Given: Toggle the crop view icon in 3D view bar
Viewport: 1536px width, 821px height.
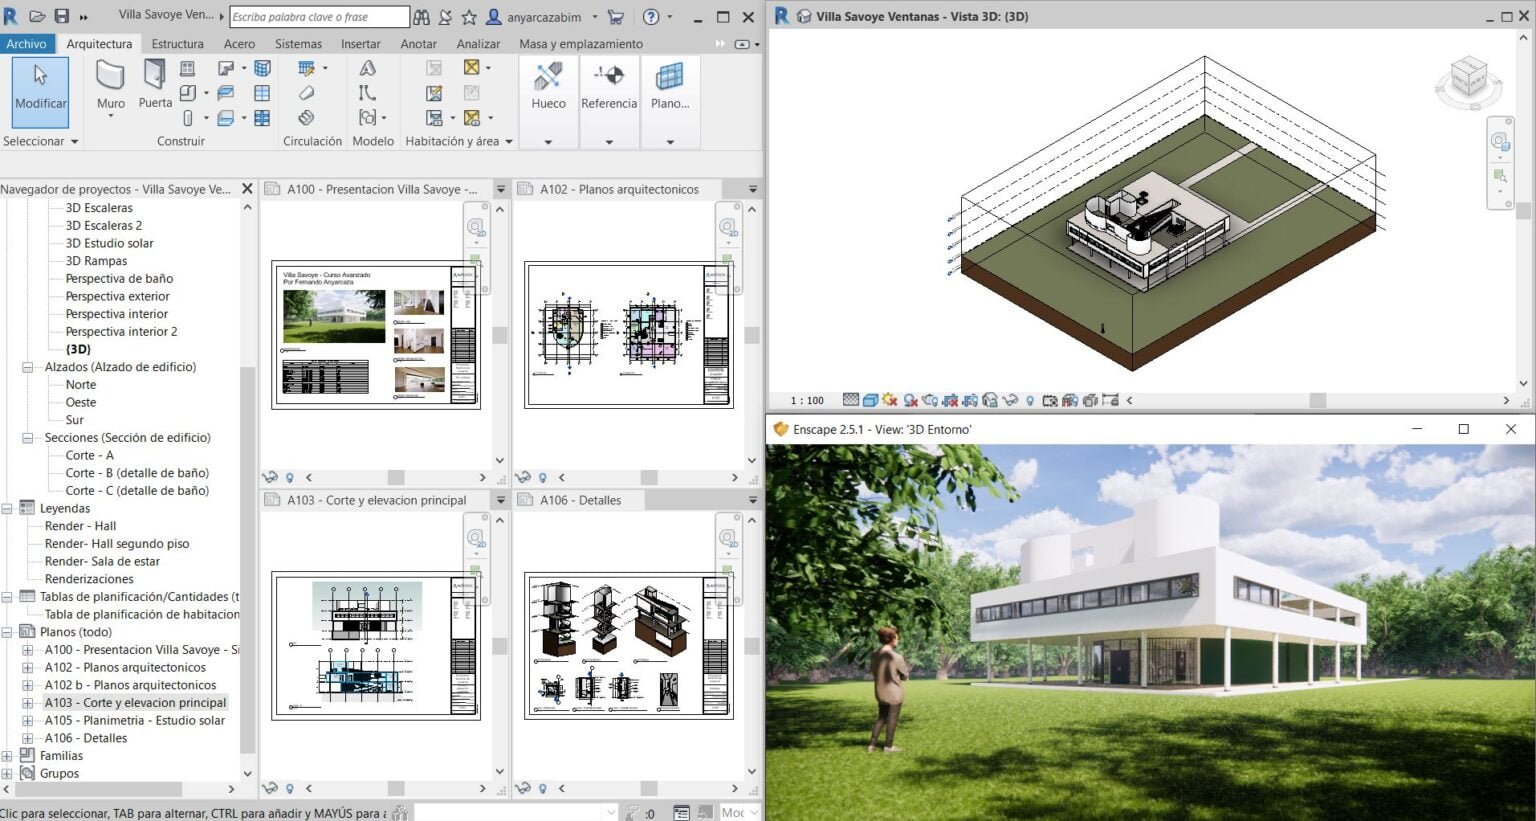Looking at the screenshot, I should (950, 400).
